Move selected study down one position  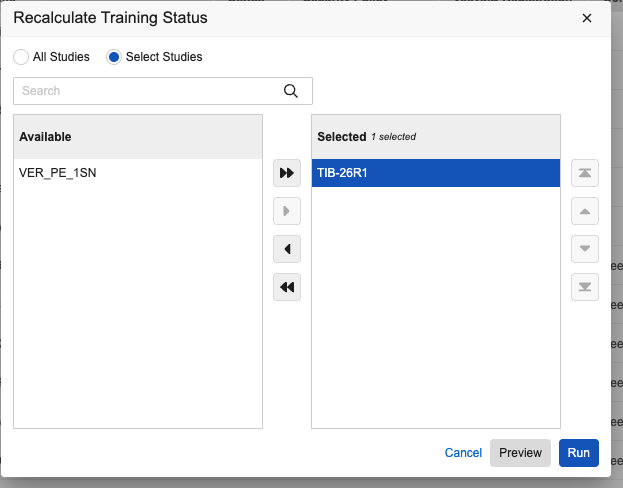584,249
